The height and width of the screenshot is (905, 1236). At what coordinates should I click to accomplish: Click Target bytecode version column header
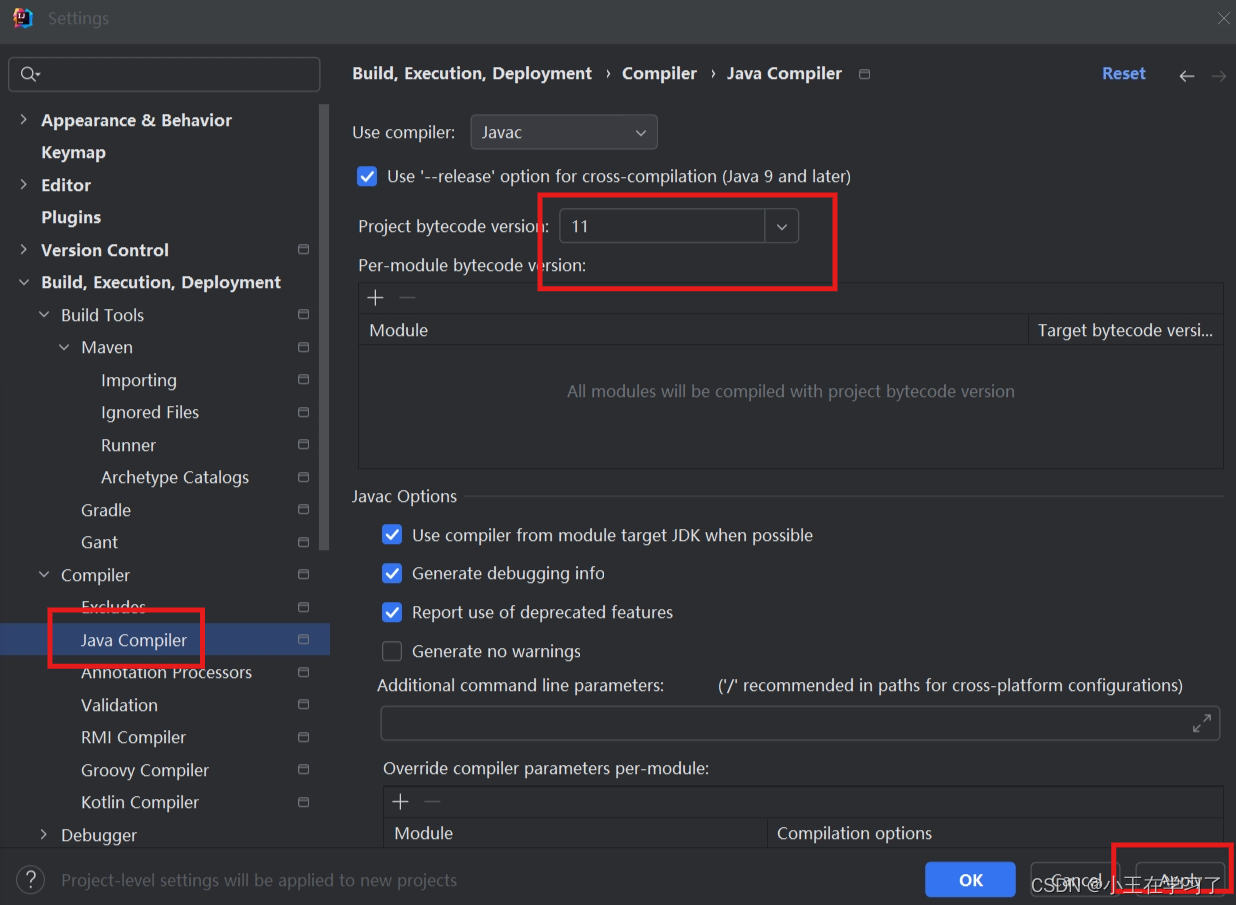pos(1125,330)
